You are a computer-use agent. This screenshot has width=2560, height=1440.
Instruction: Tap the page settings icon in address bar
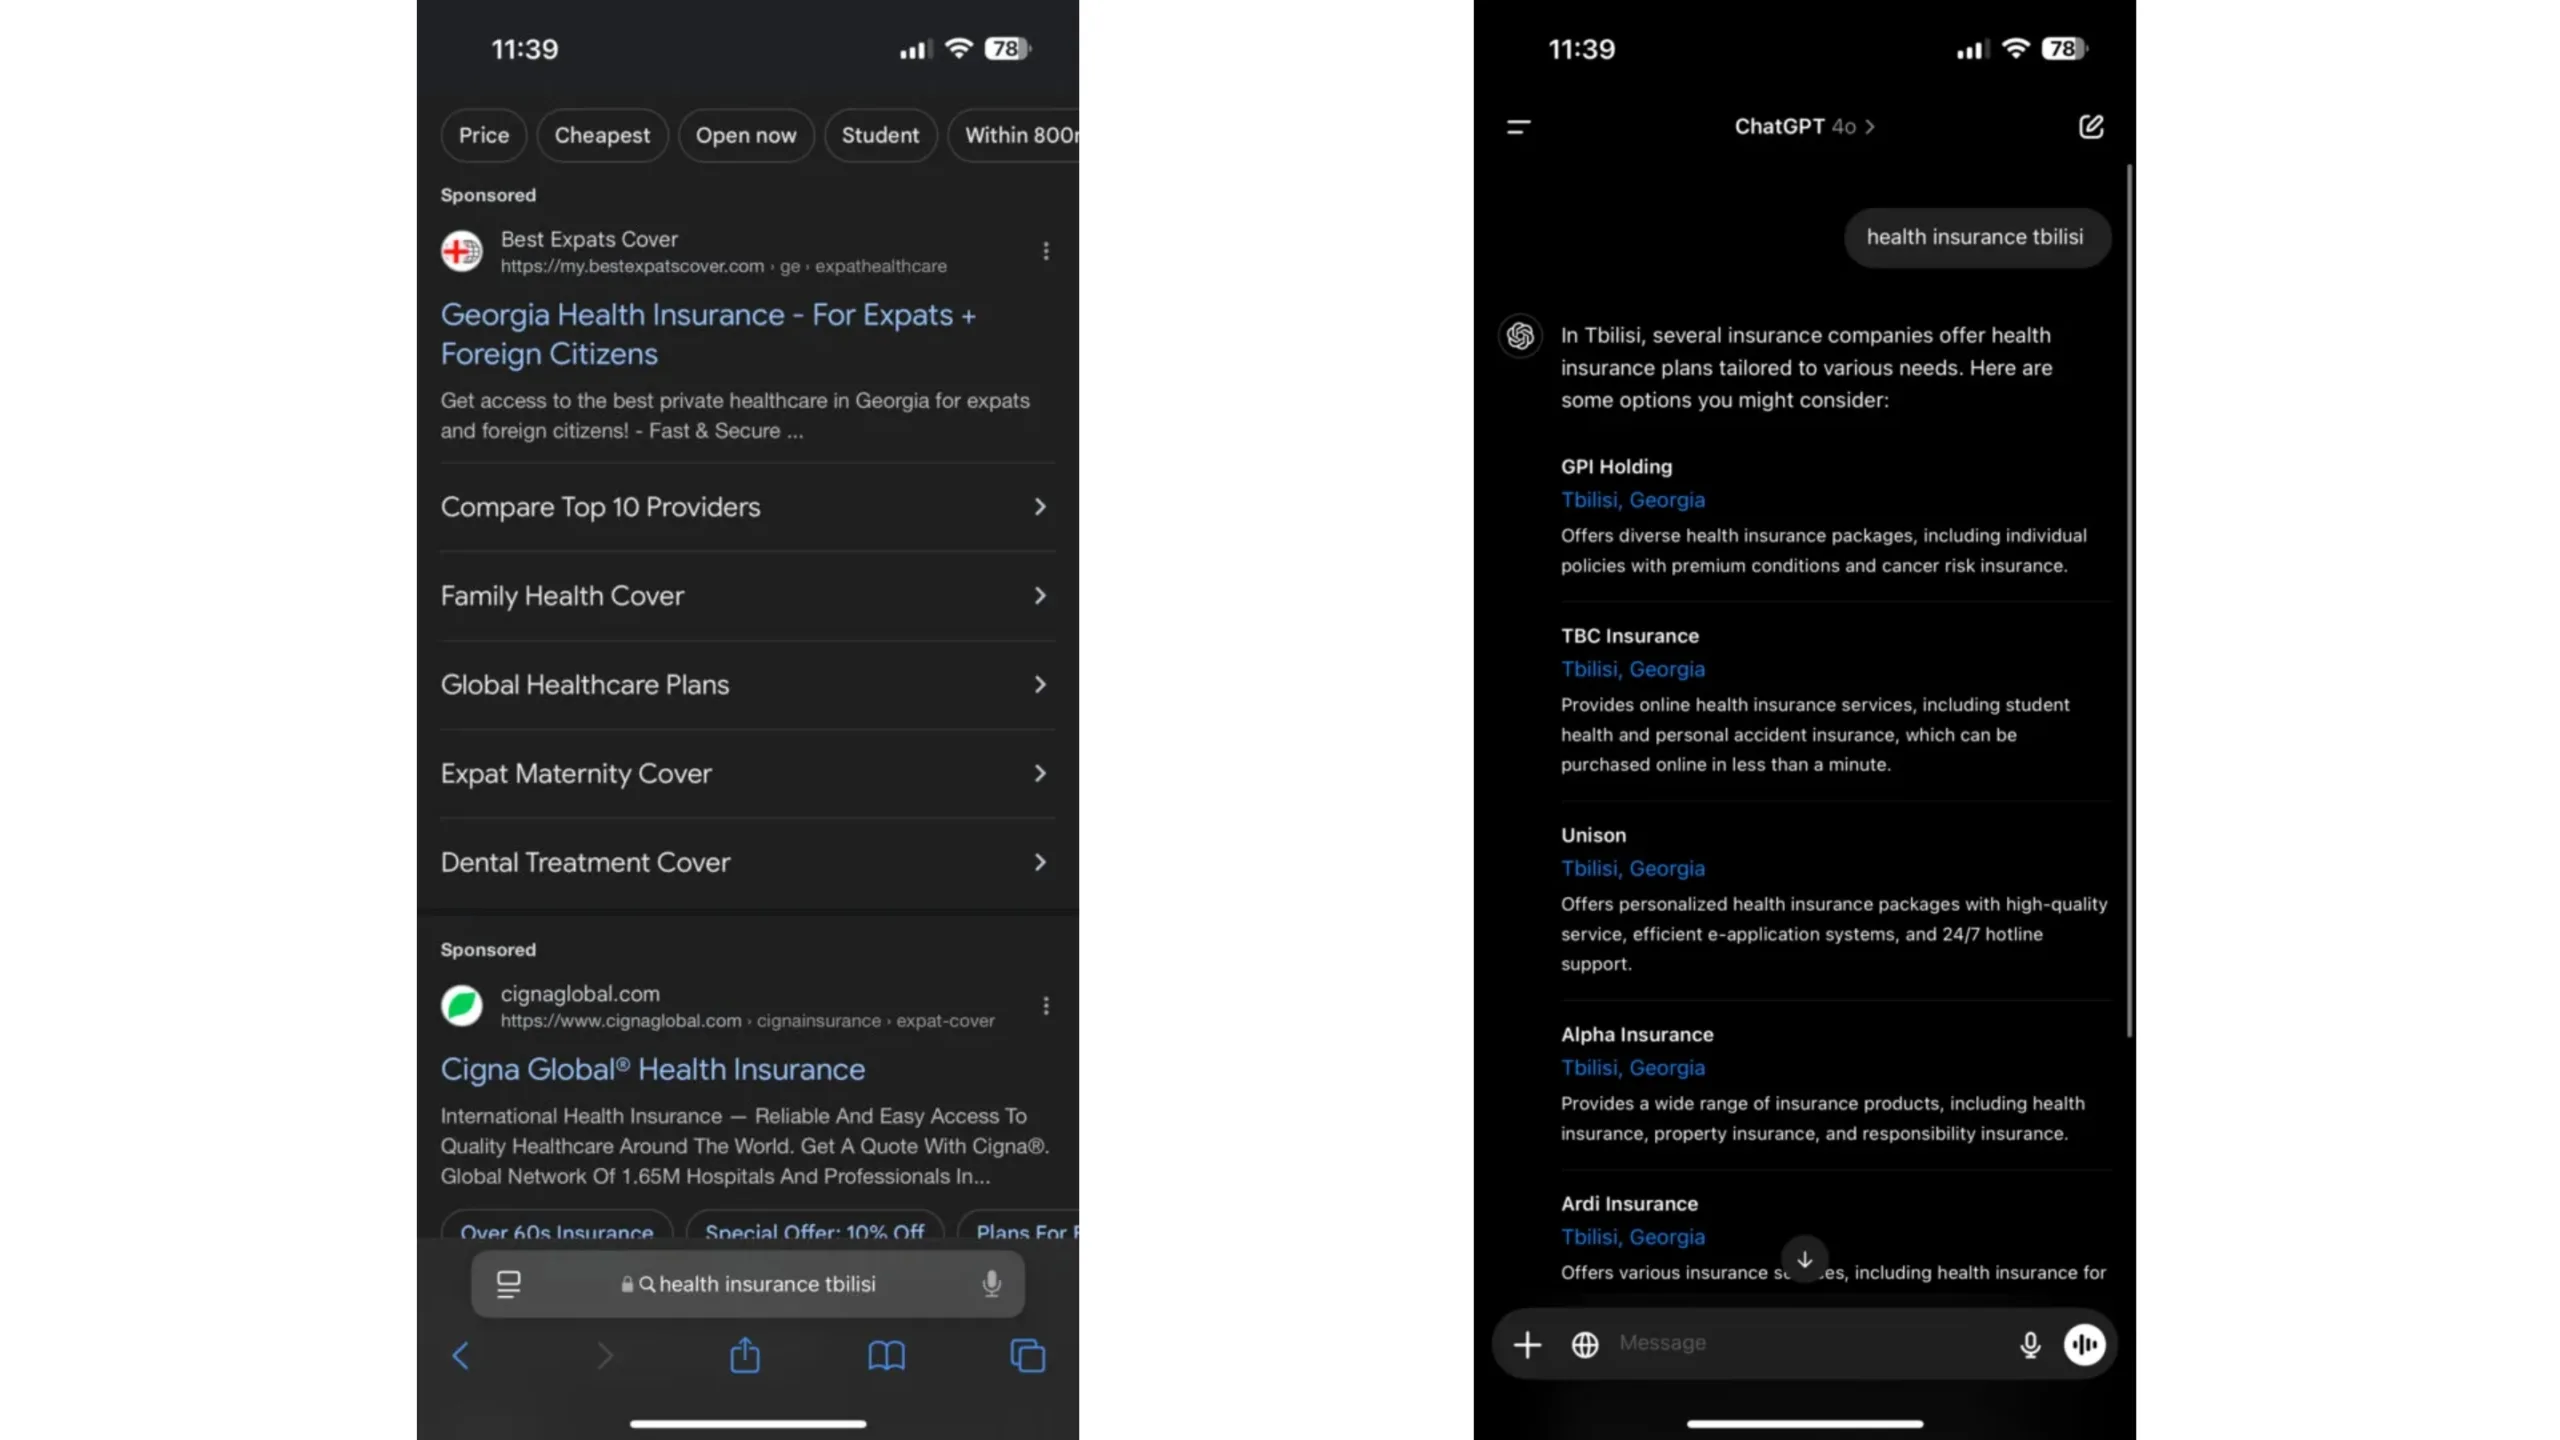click(508, 1284)
